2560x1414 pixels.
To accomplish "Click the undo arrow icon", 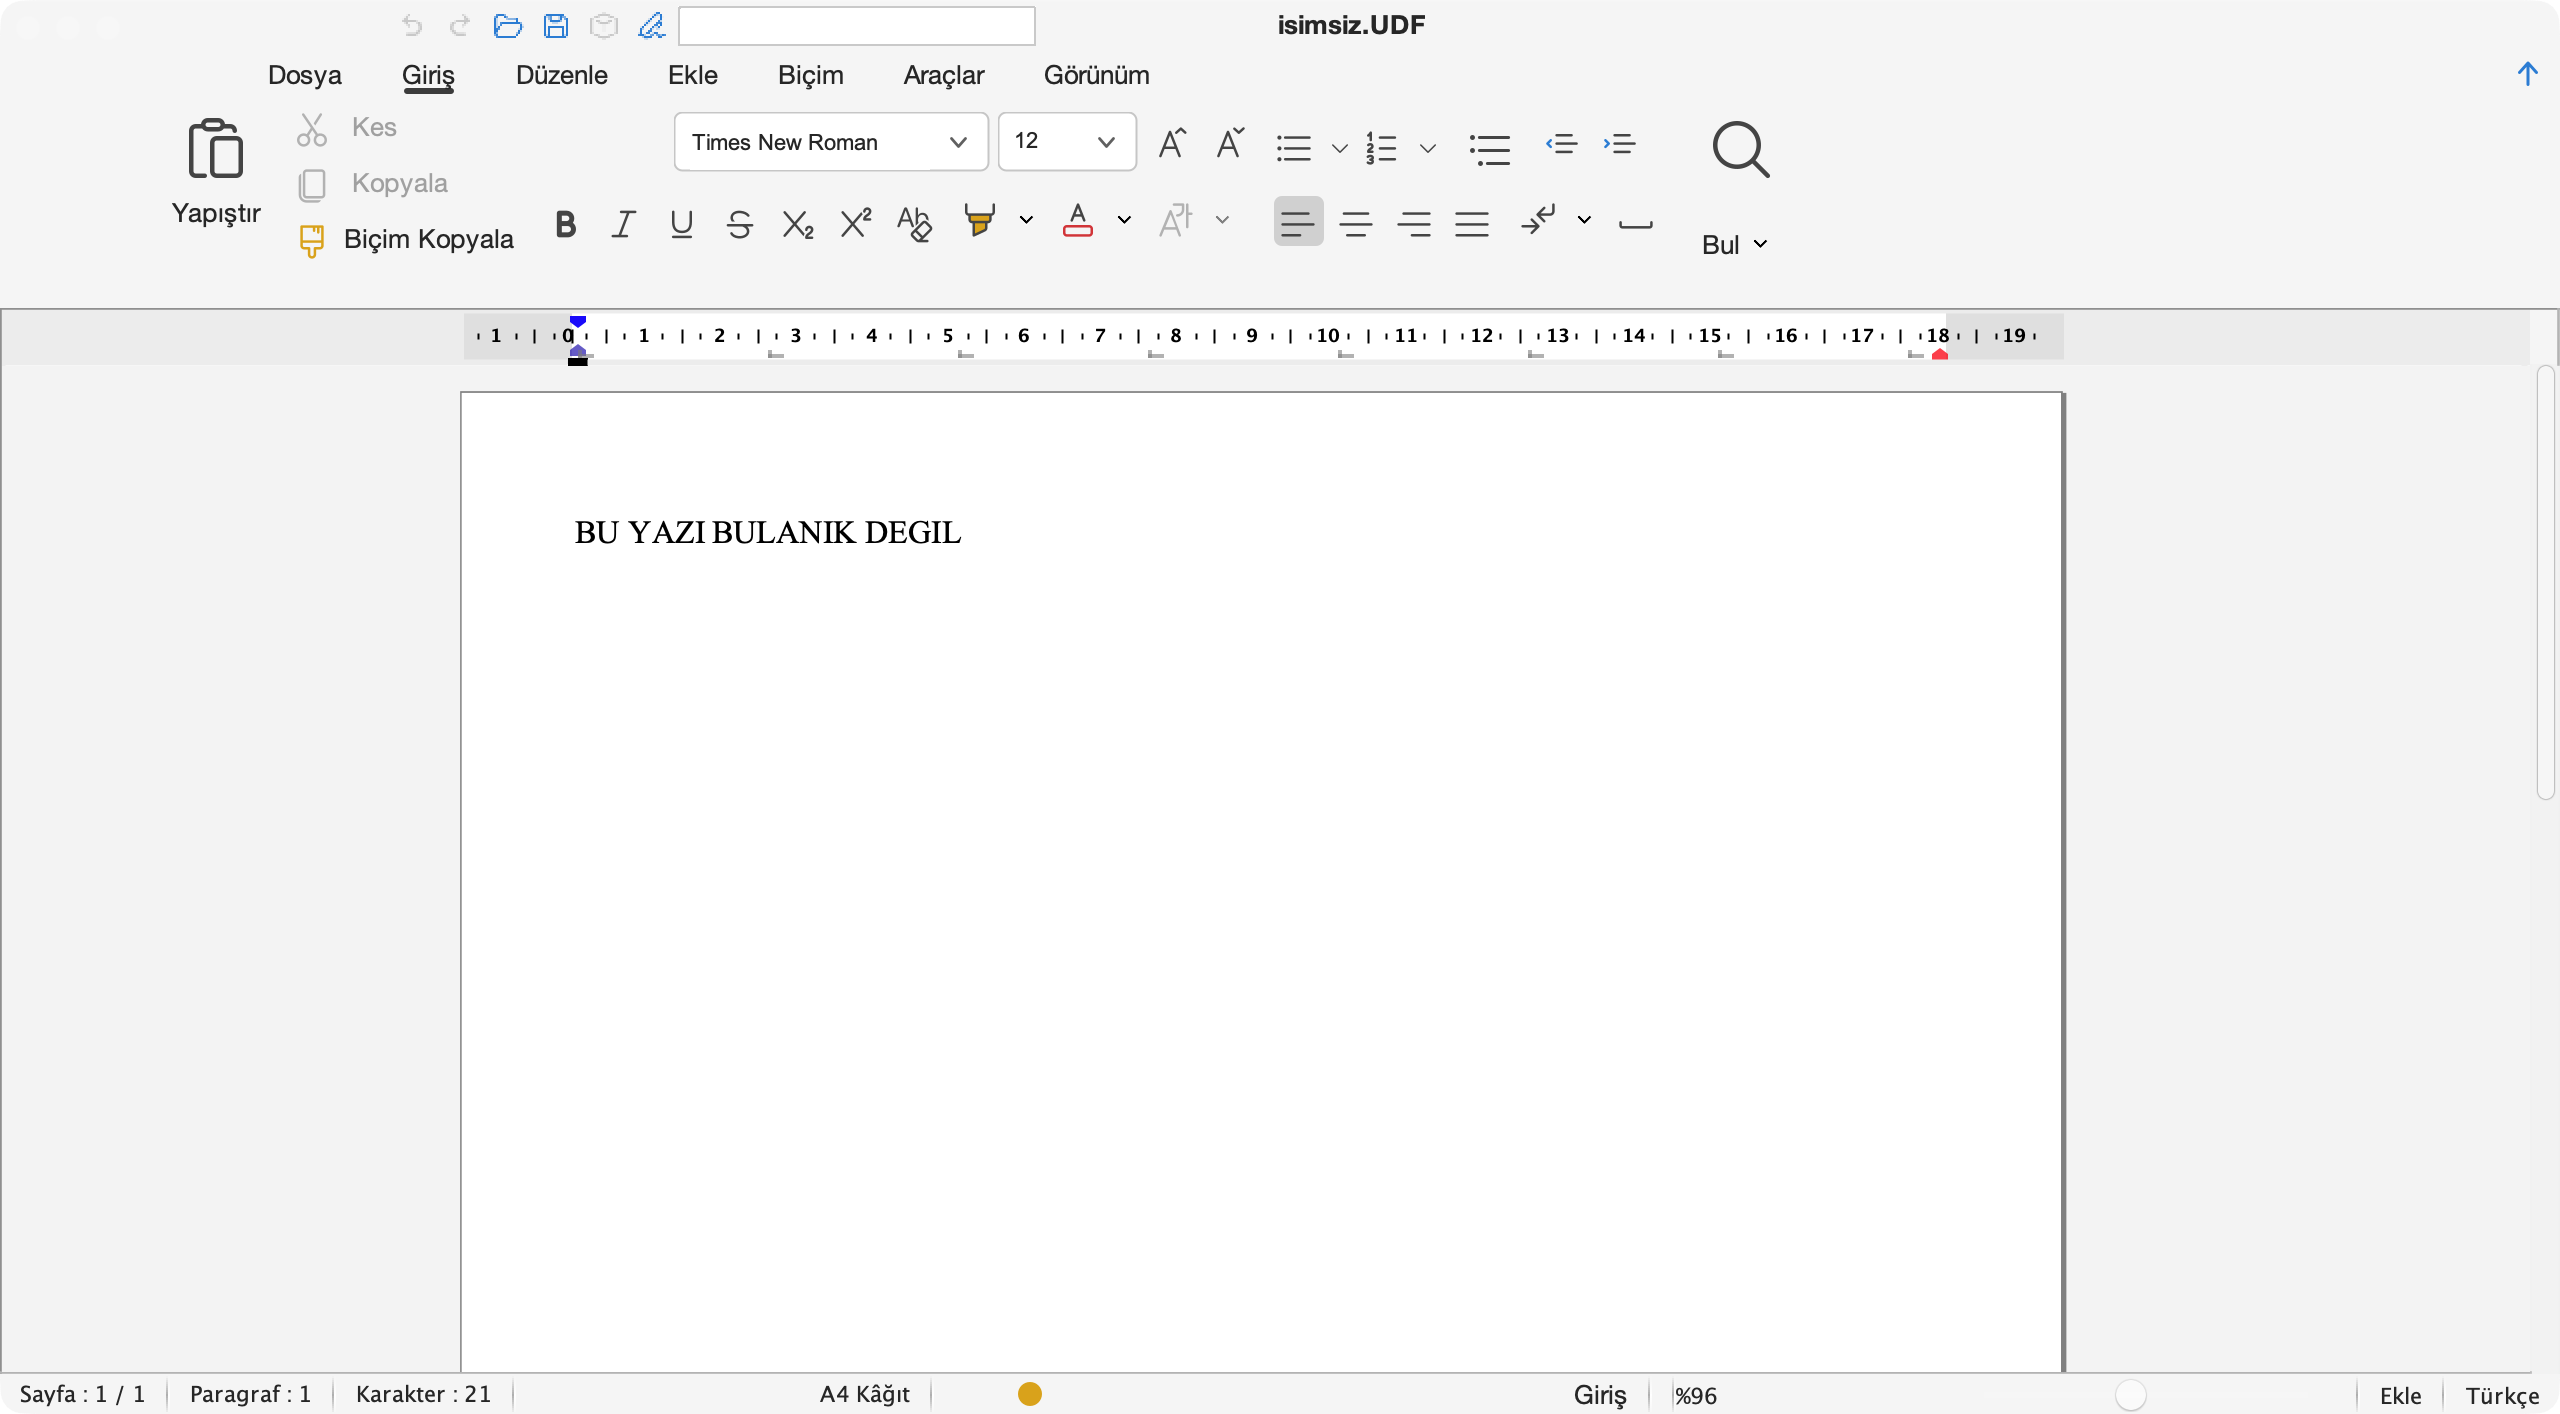I will pos(412,25).
